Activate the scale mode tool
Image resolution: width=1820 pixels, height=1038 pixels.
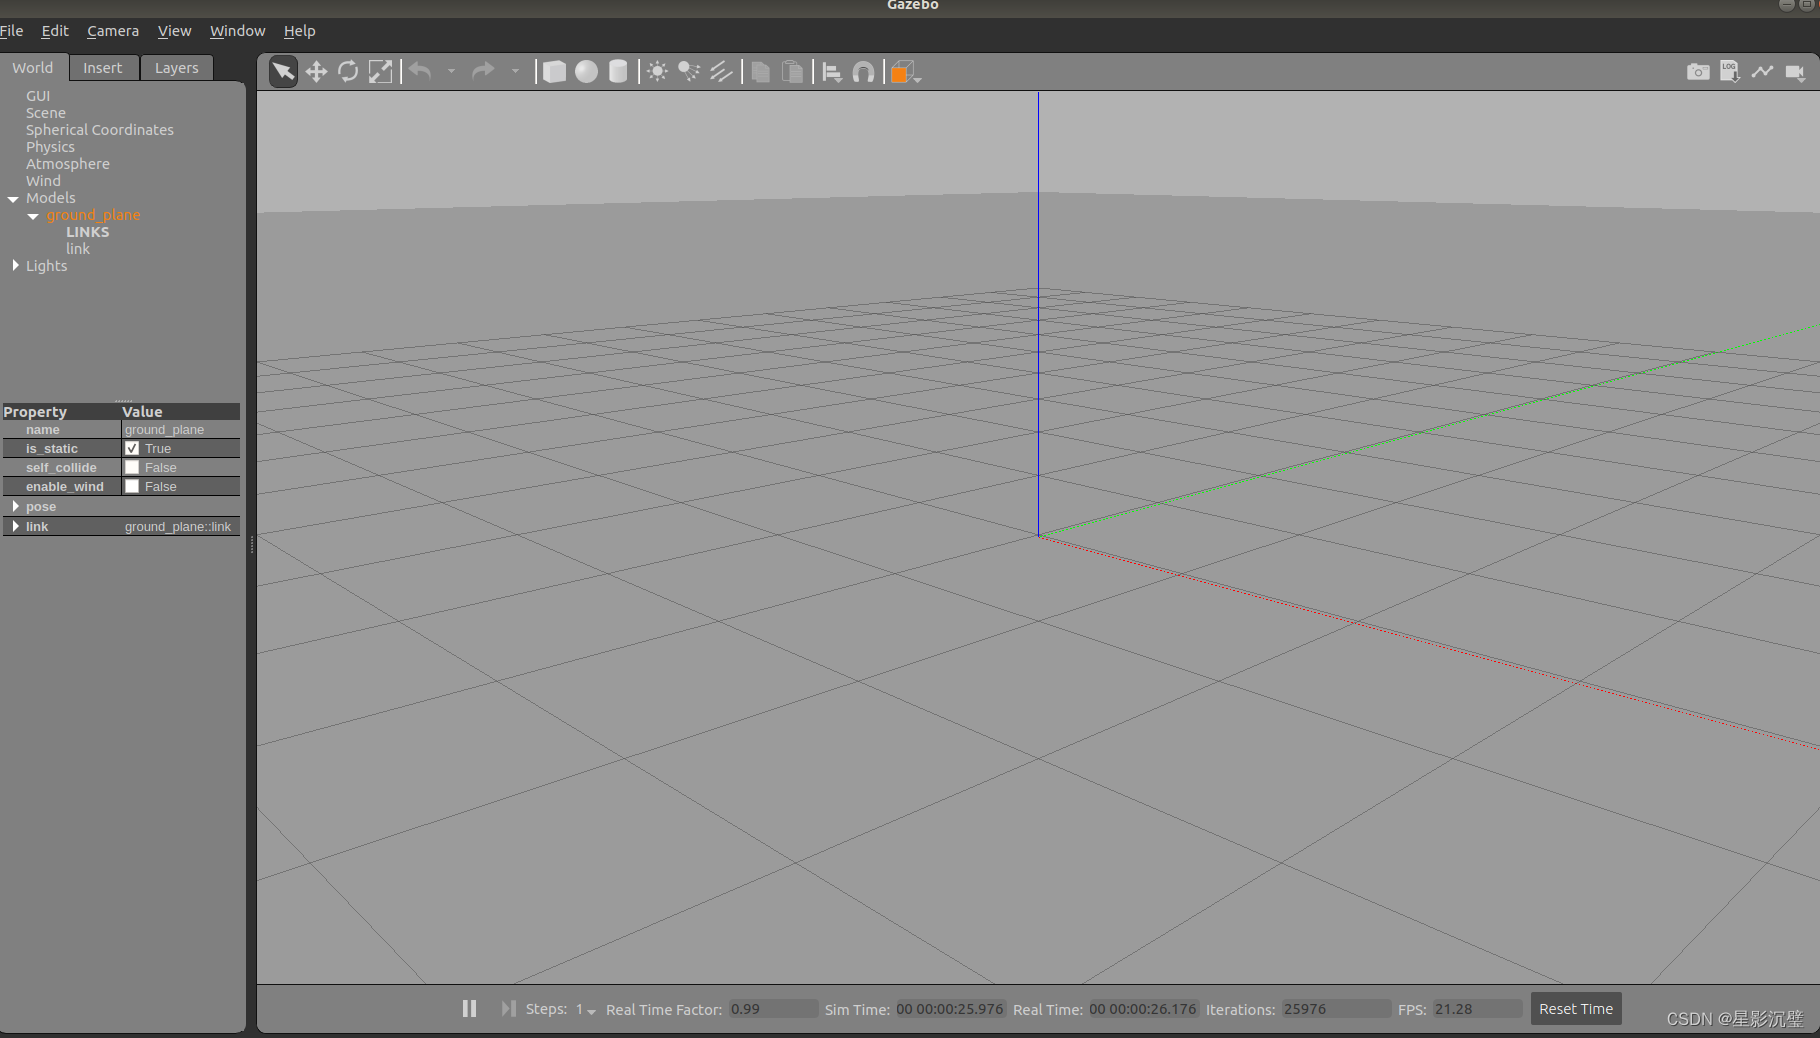[380, 72]
